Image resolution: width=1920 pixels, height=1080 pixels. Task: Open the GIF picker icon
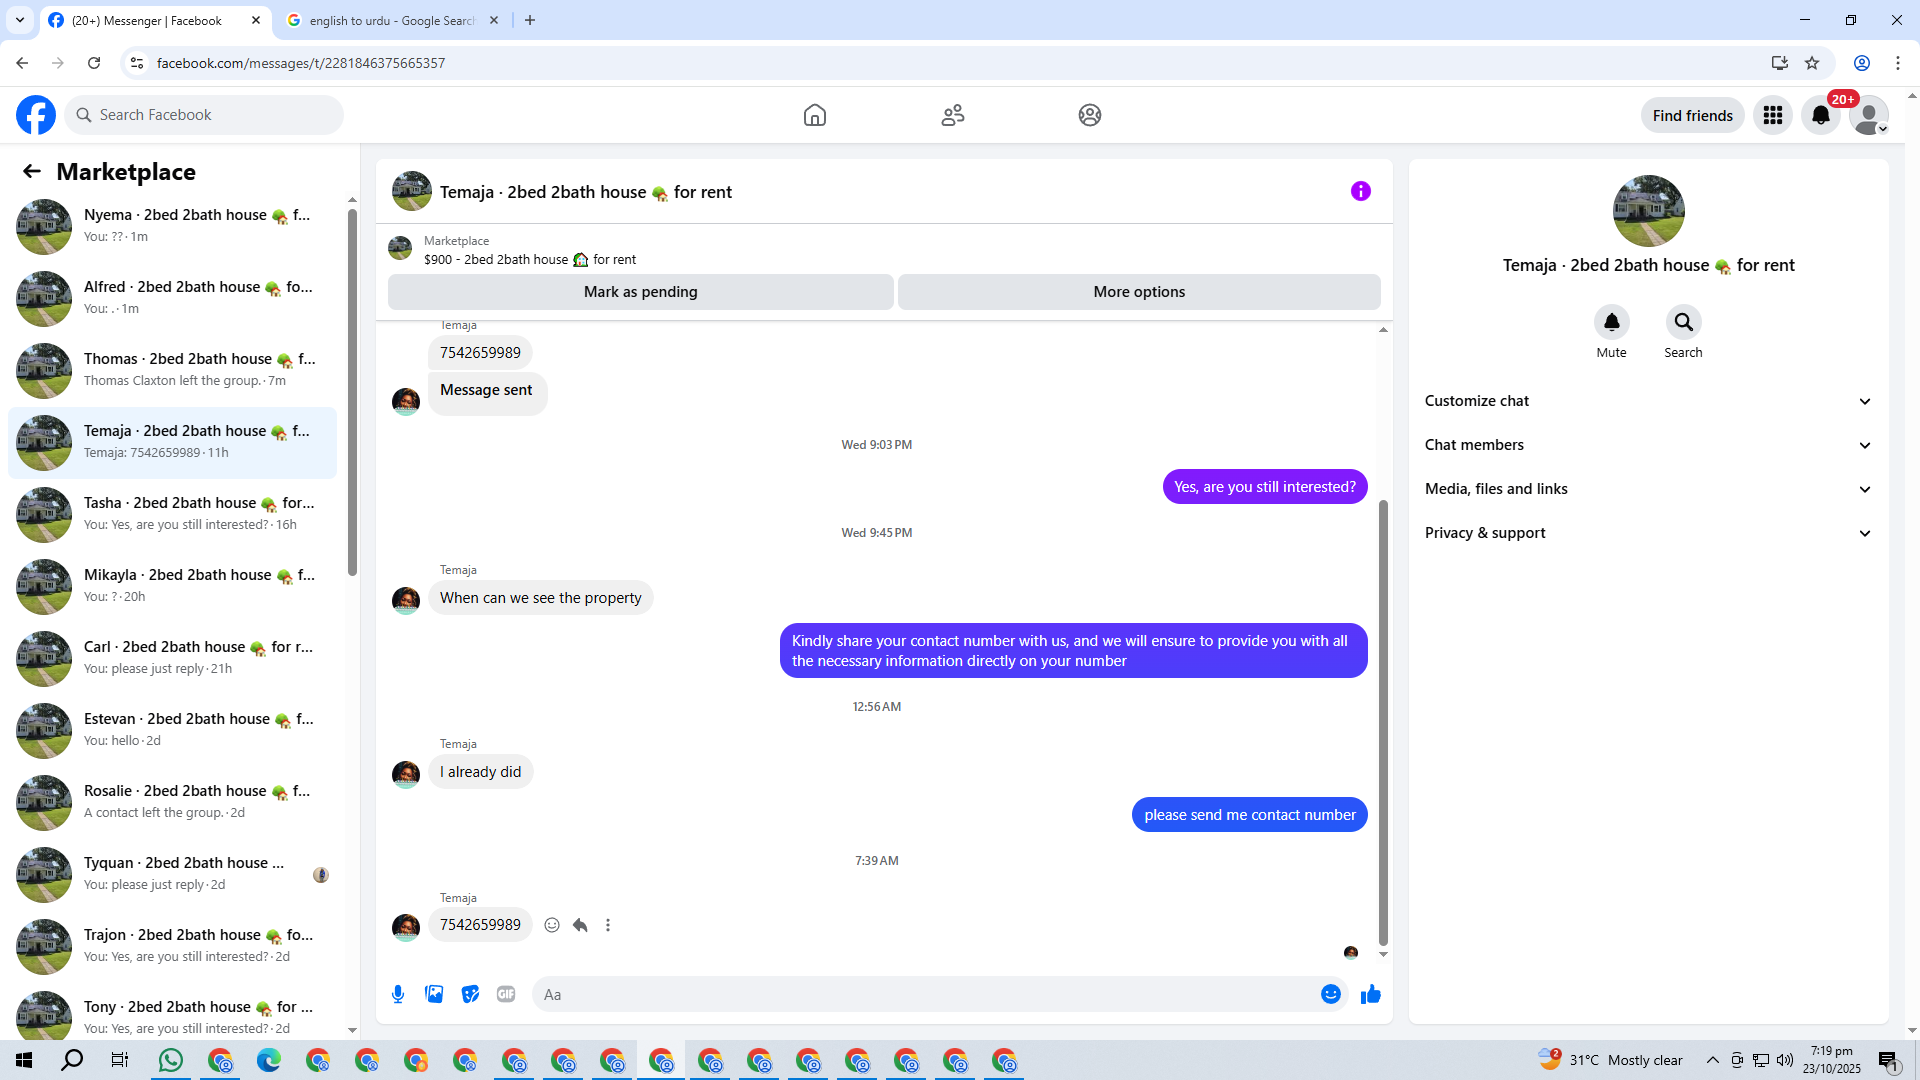(x=506, y=994)
